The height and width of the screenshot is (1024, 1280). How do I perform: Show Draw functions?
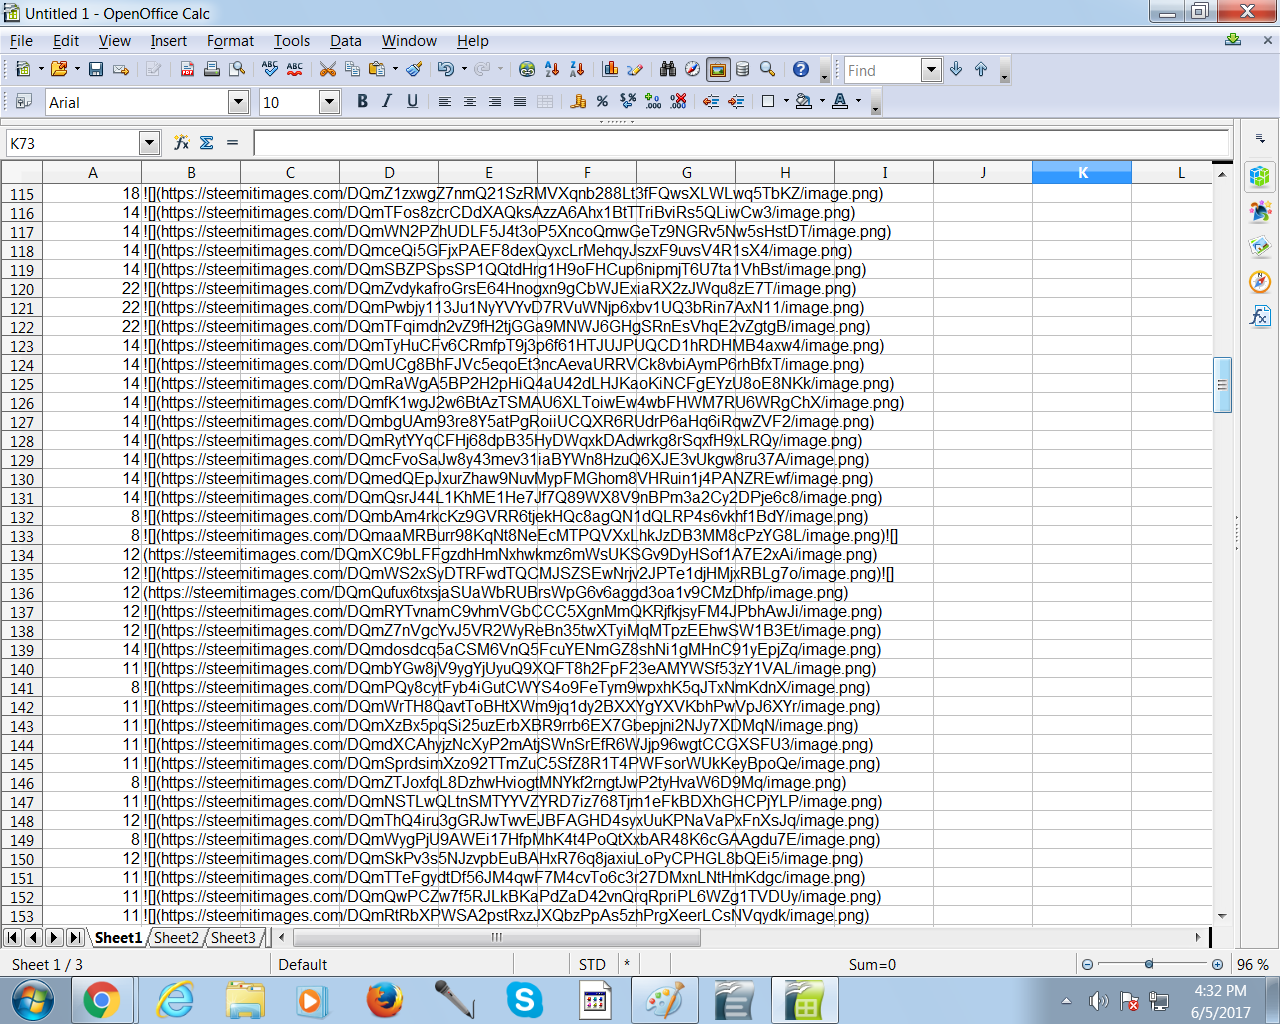(635, 69)
